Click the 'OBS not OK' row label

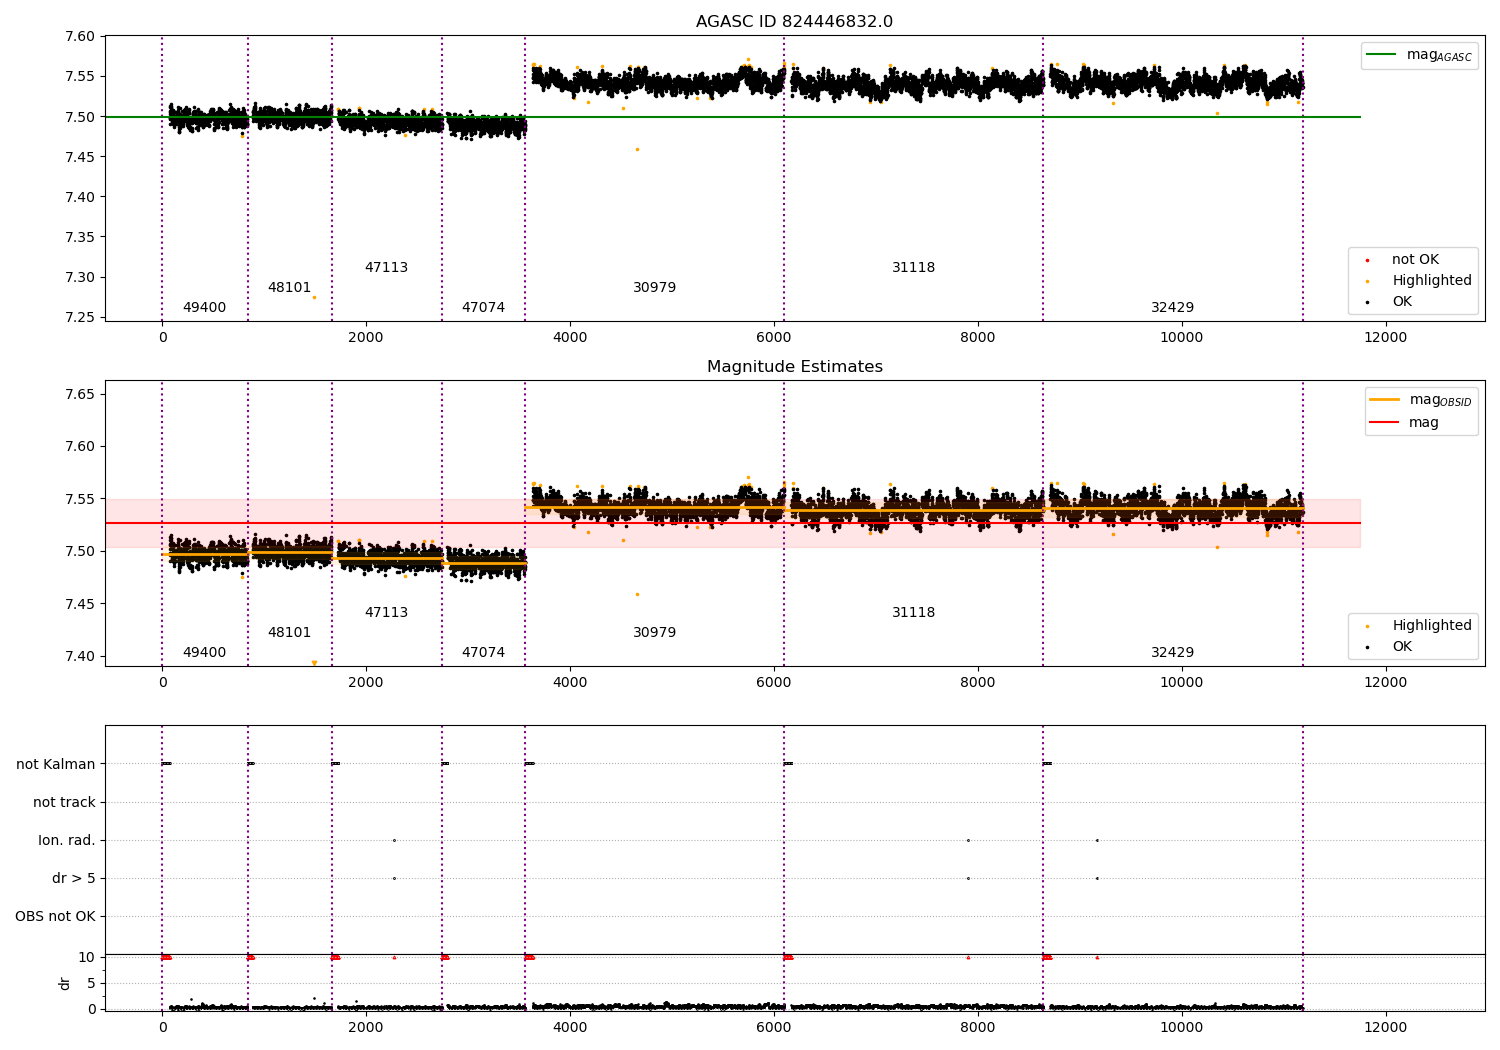click(55, 916)
